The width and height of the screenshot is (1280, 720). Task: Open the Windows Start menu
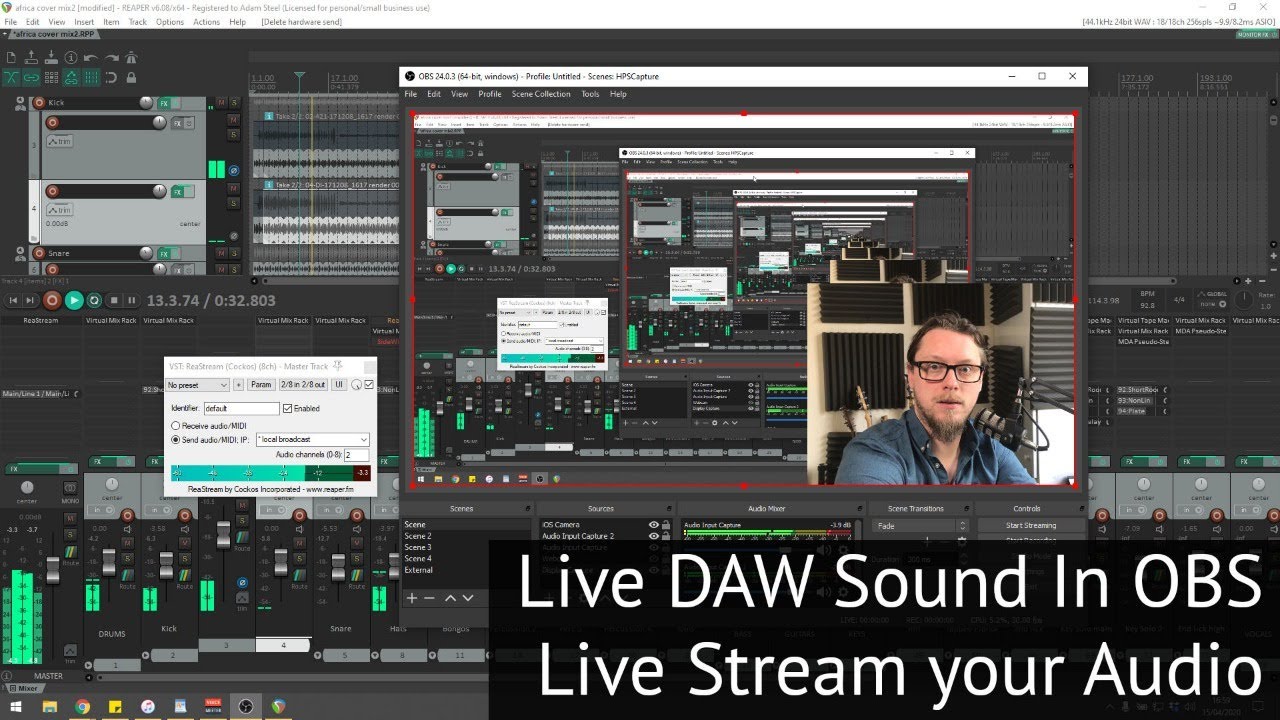(17, 707)
